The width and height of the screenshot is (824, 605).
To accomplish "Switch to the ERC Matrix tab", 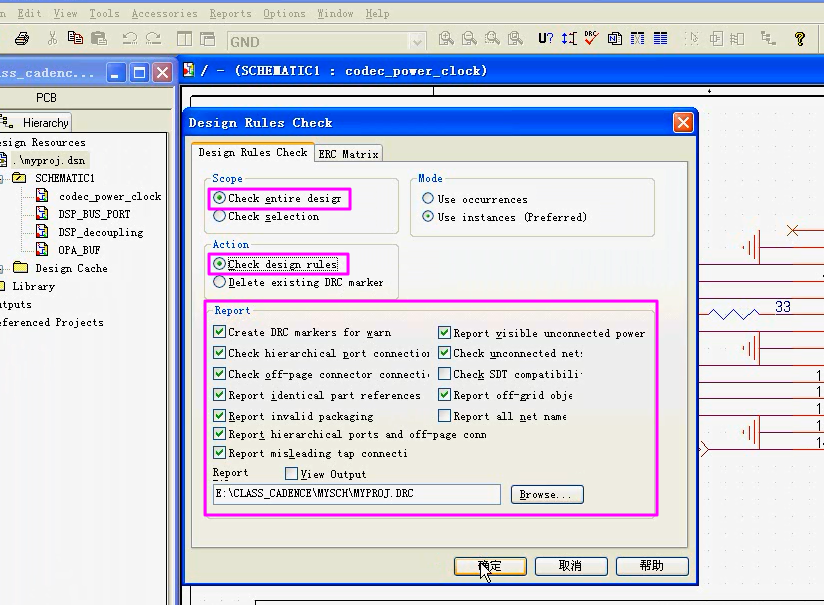I will pos(347,154).
